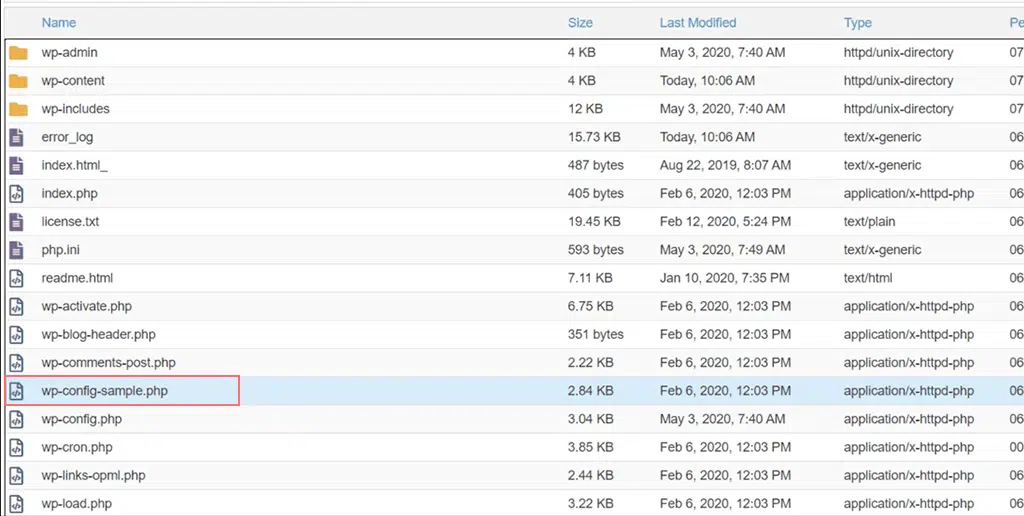Image resolution: width=1024 pixels, height=516 pixels.
Task: Click the text/html type cell
Action: coord(868,278)
